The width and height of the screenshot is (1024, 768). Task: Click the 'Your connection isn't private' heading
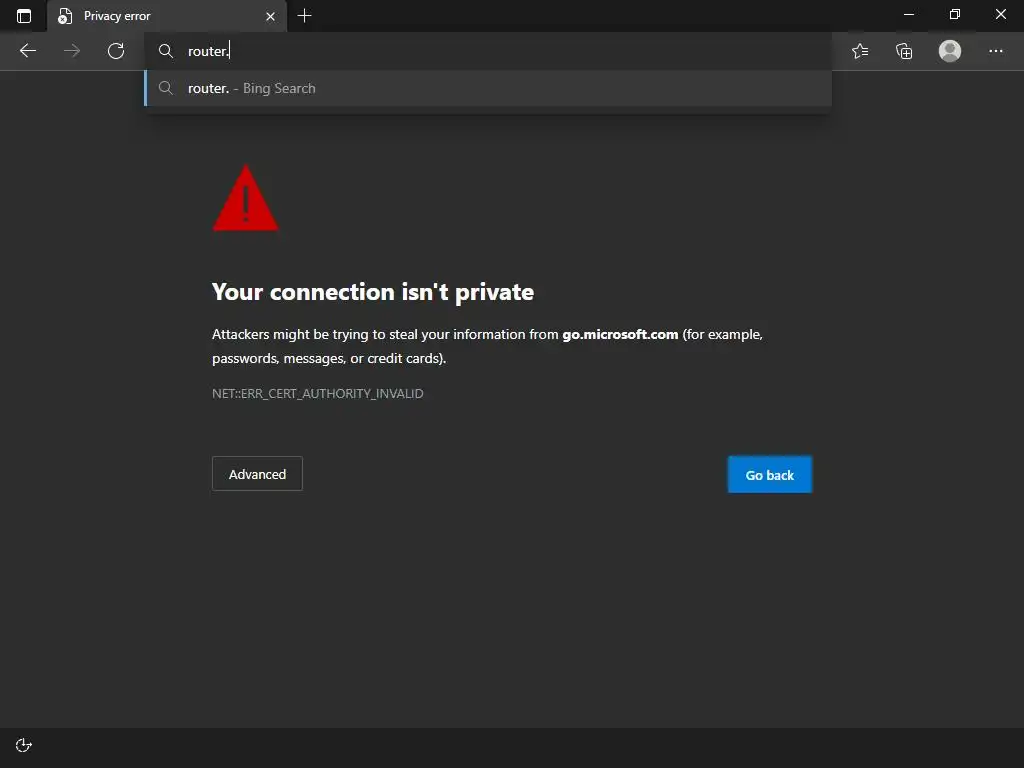point(373,292)
